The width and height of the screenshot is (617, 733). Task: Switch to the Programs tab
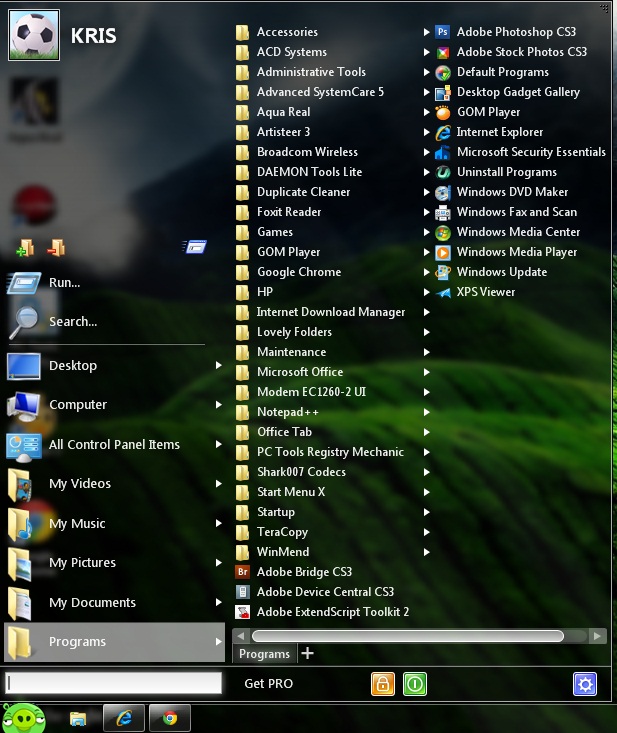click(x=264, y=654)
